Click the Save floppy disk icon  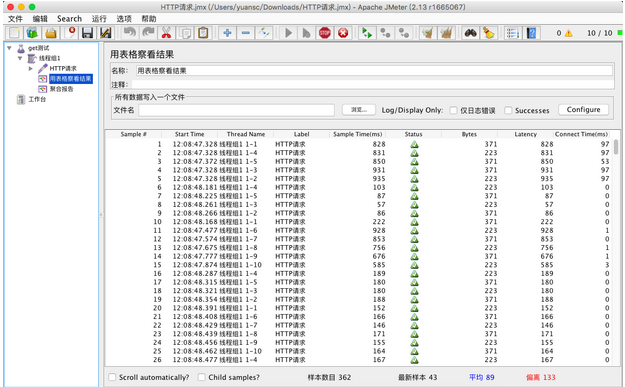87,33
